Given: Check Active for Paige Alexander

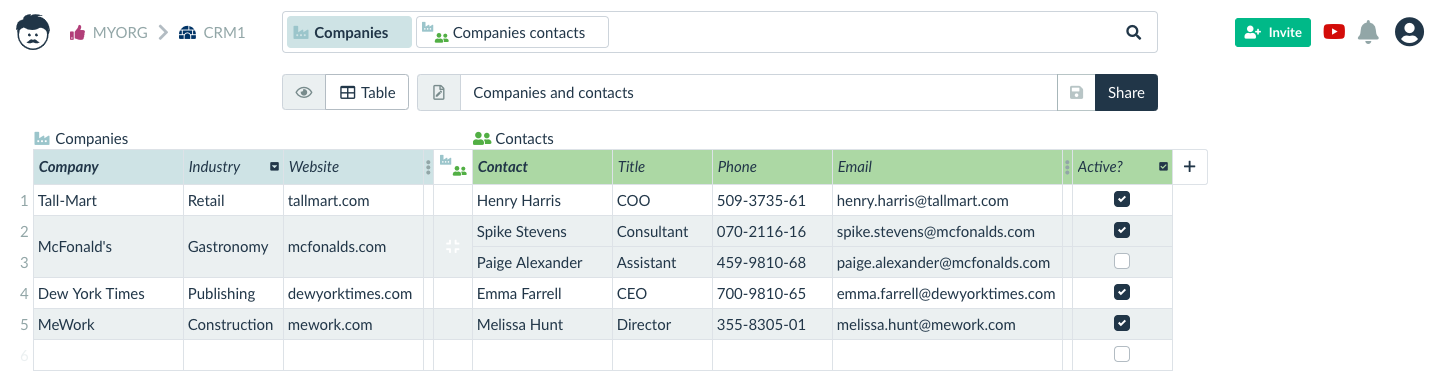Looking at the screenshot, I should [x=1122, y=261].
